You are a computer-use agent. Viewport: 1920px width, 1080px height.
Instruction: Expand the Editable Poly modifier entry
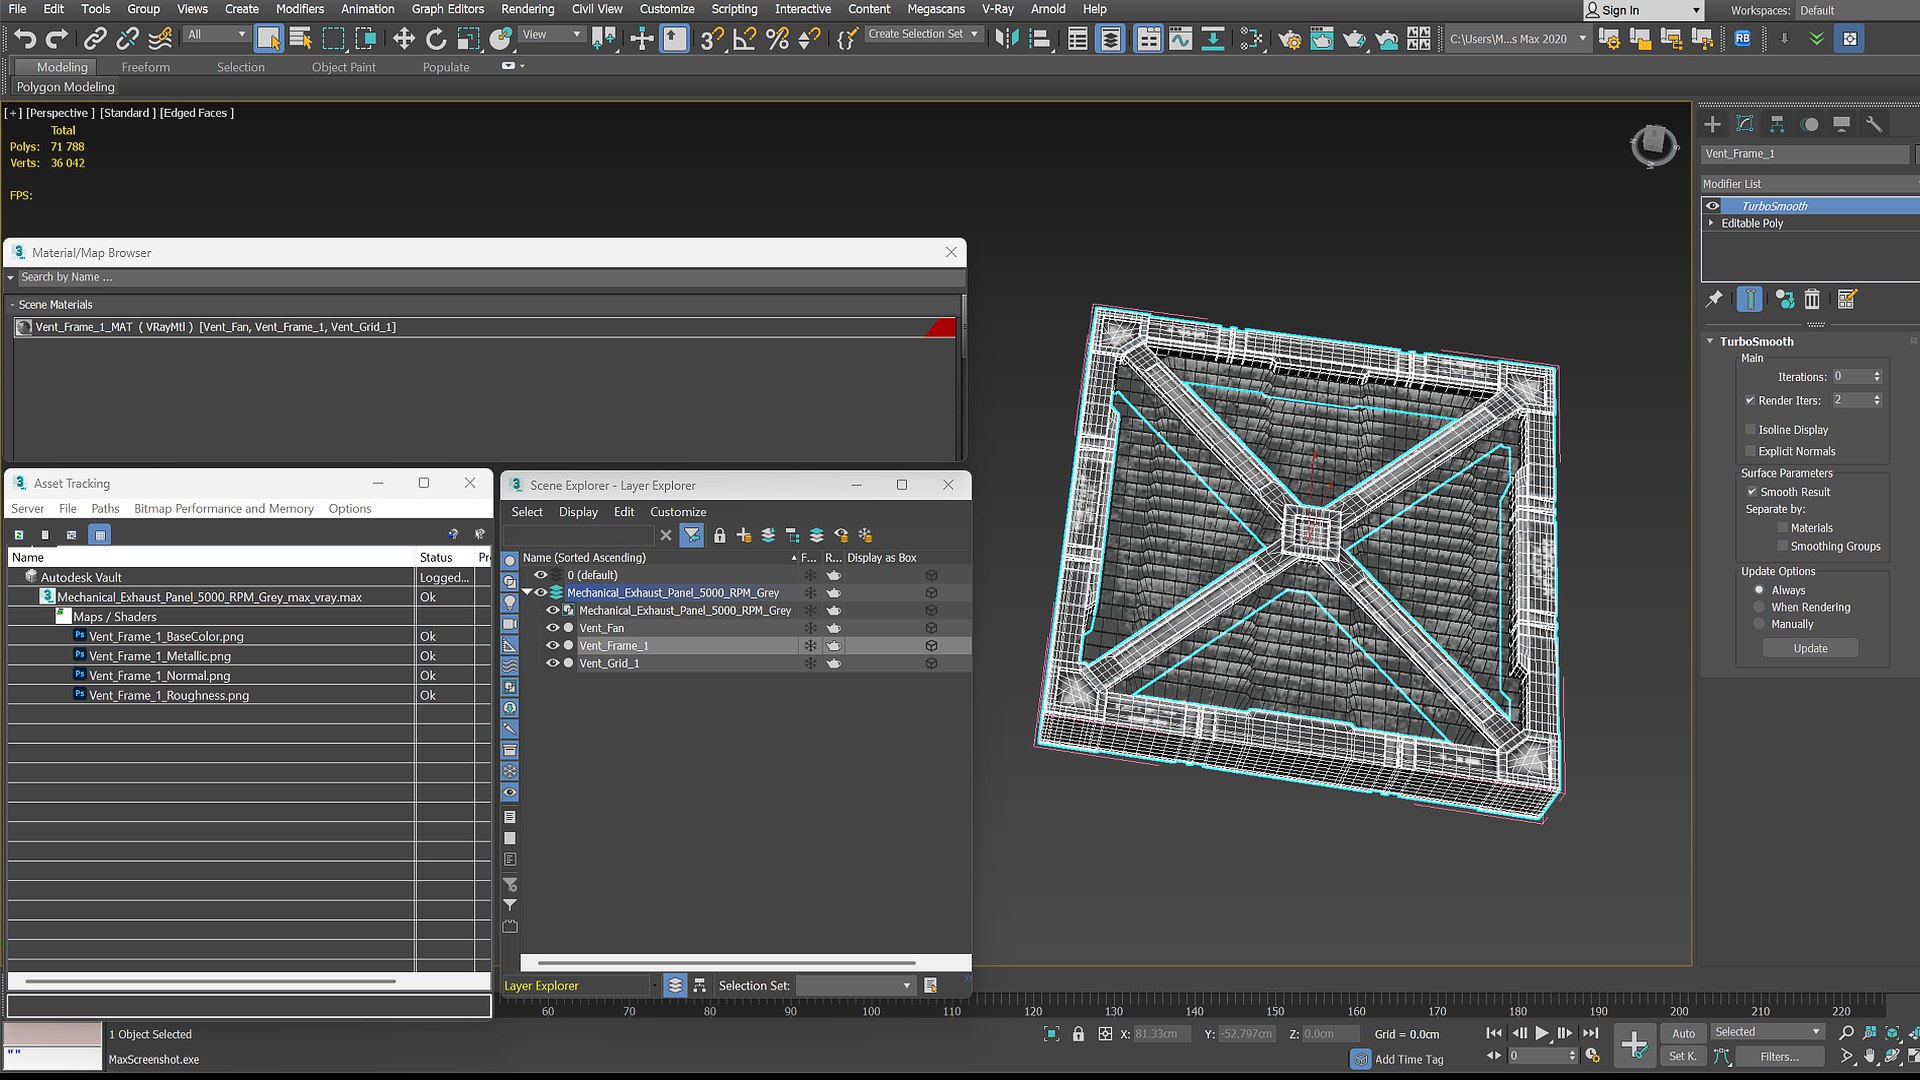coord(1711,223)
